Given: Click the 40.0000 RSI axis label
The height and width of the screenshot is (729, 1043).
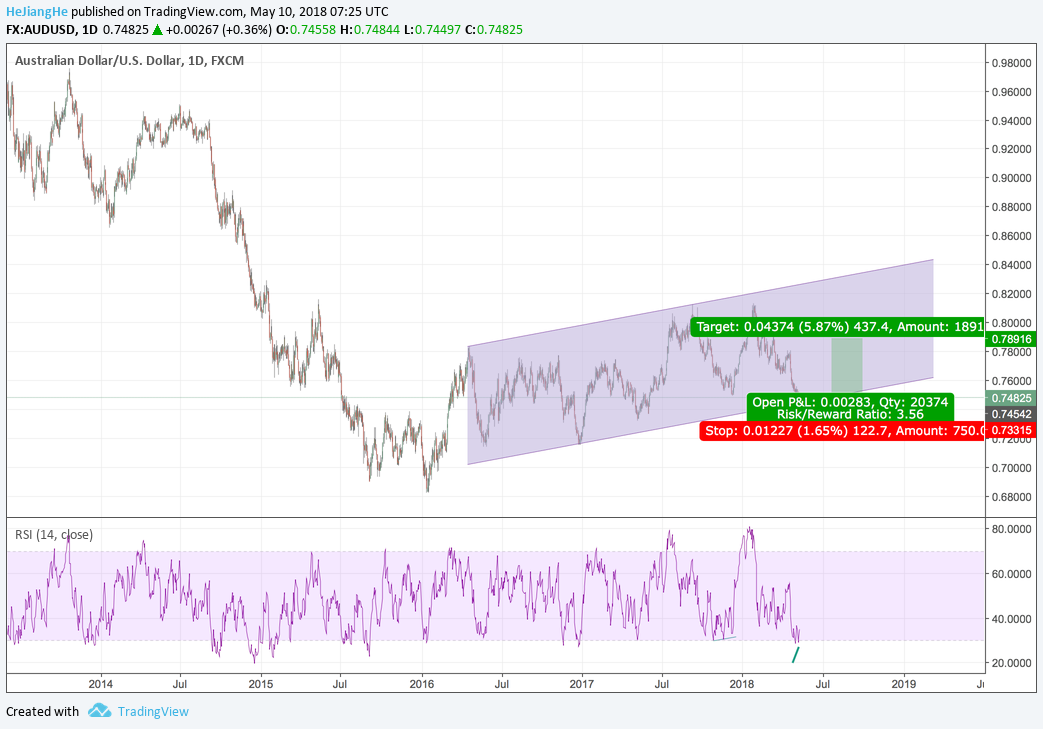Looking at the screenshot, I should [x=1012, y=619].
